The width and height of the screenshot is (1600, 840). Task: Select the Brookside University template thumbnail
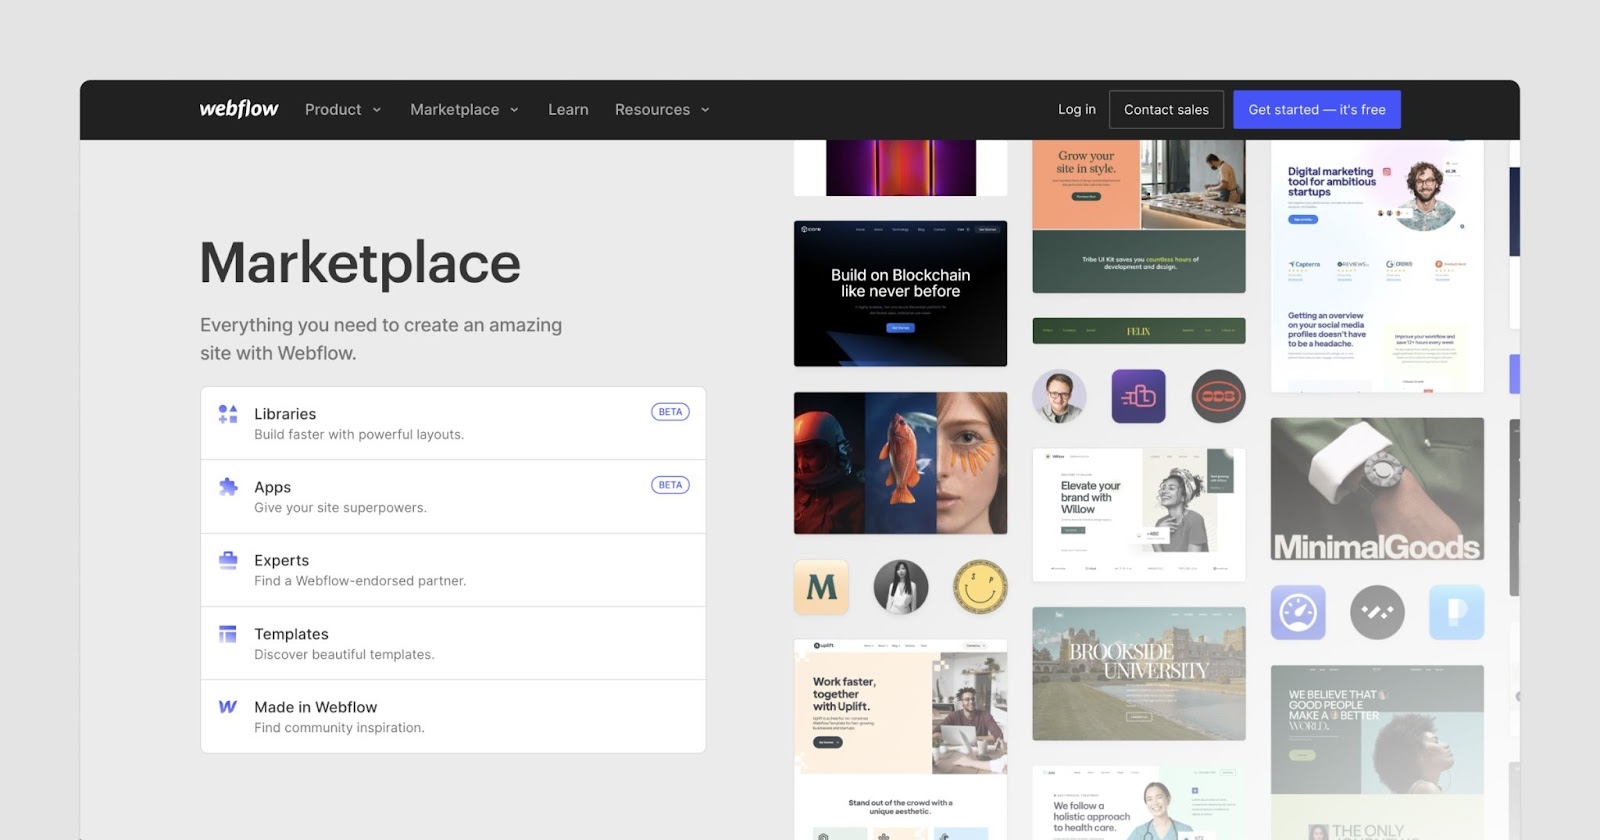(1138, 673)
